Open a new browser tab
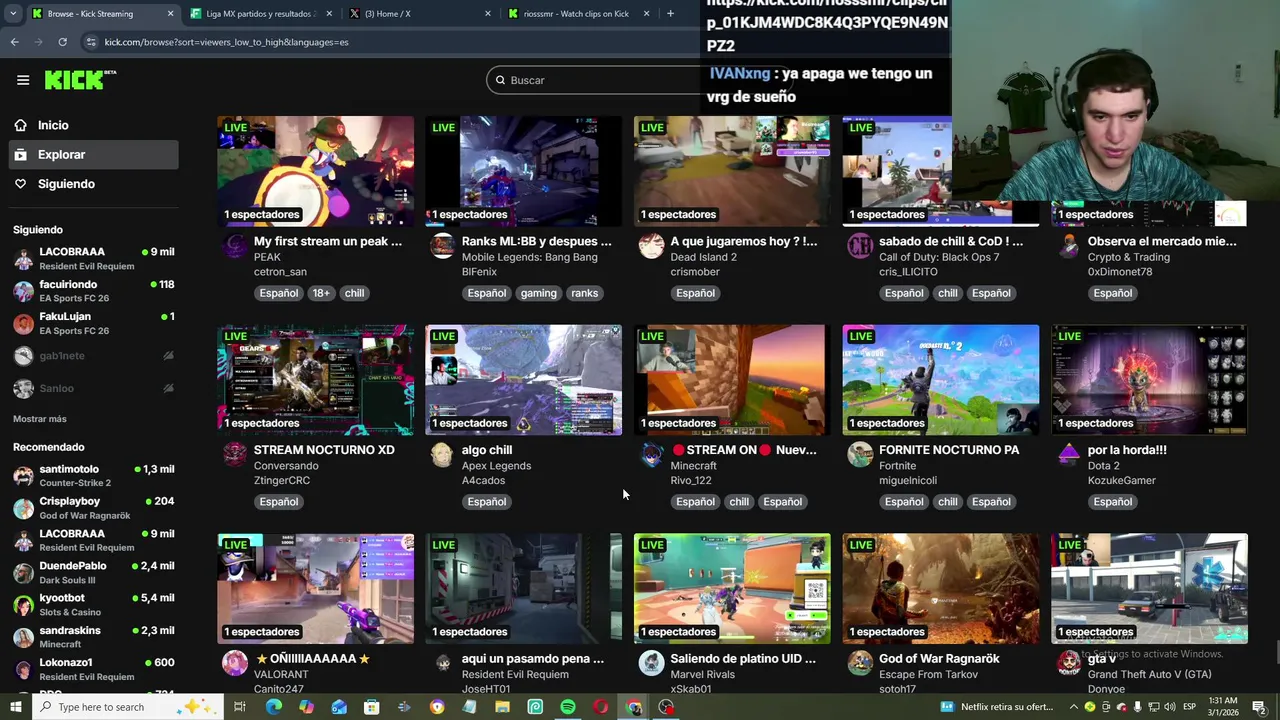The image size is (1280, 720). (670, 14)
